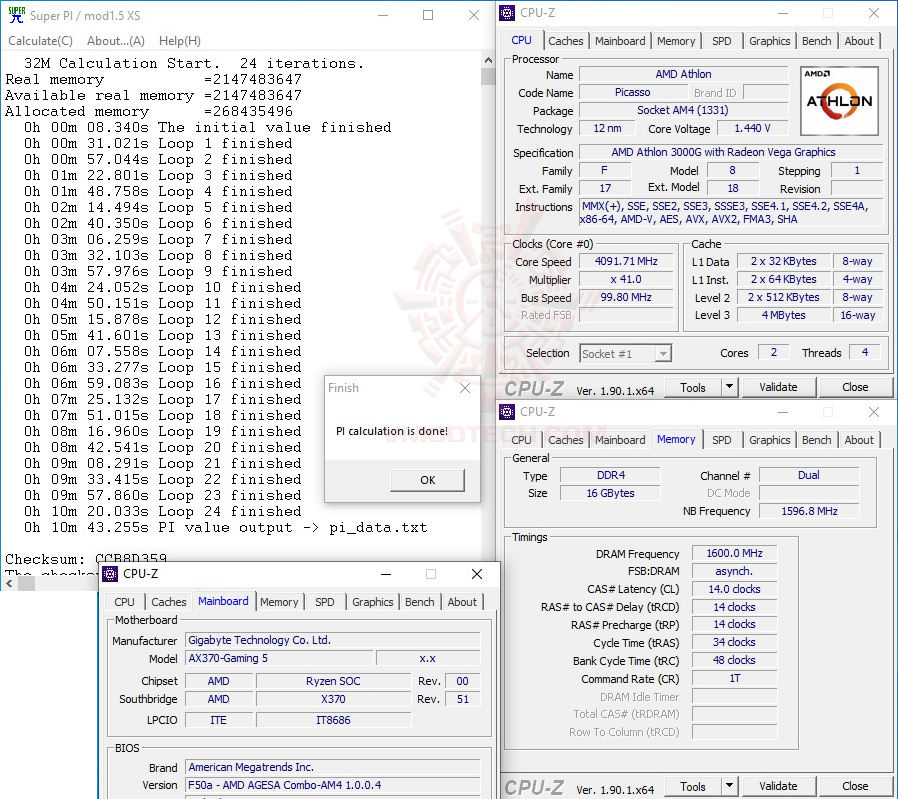This screenshot has height=799, width=898.
Task: Click motherboard model AX370-Gaming 5 field
Action: (x=279, y=658)
